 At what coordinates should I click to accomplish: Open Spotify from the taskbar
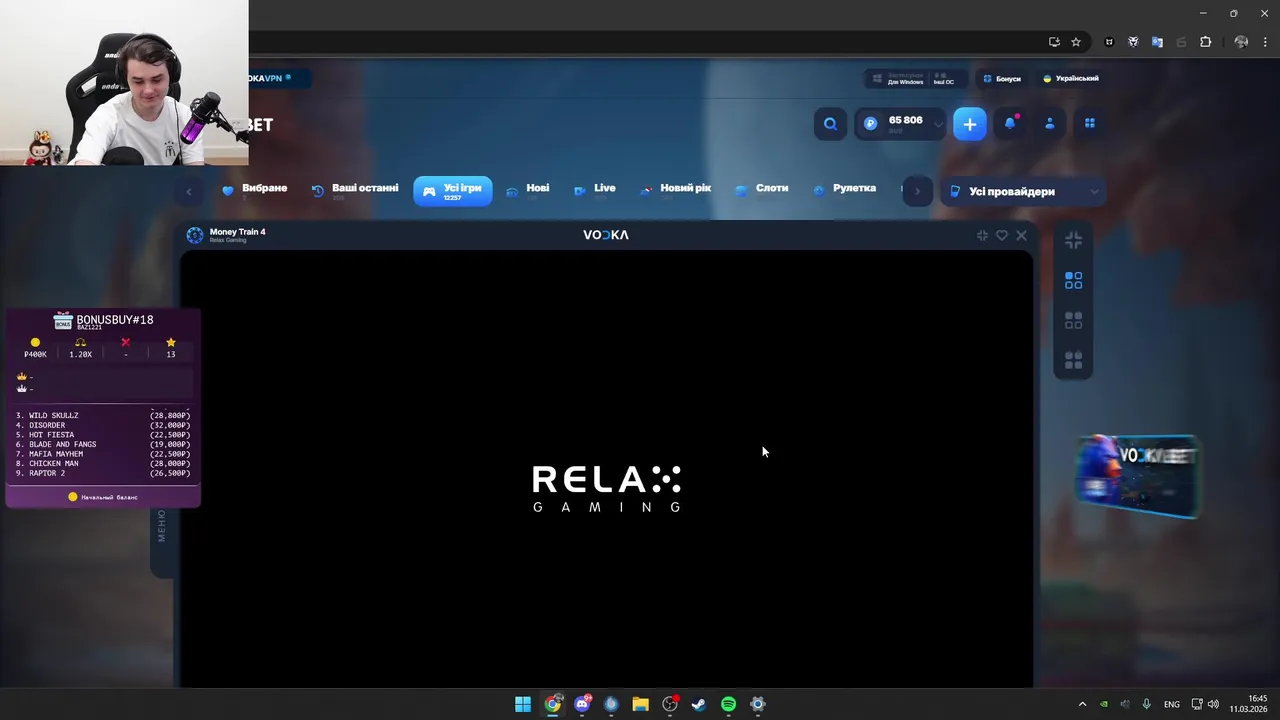pyautogui.click(x=728, y=704)
